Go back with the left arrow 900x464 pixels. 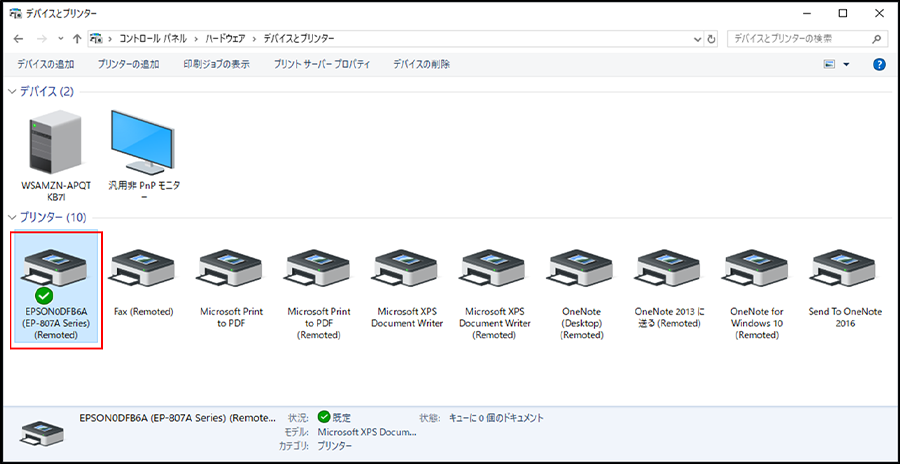[x=18, y=39]
